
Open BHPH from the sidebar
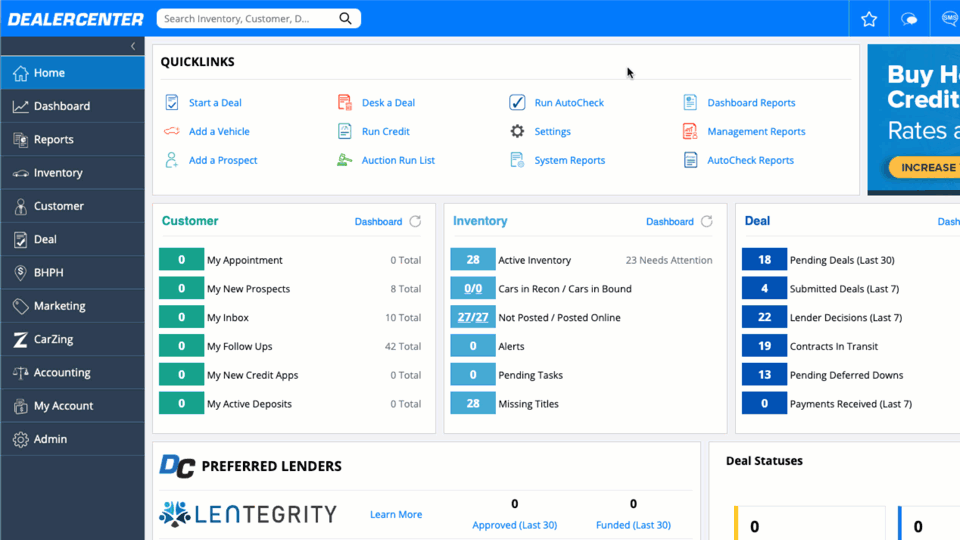tap(73, 272)
